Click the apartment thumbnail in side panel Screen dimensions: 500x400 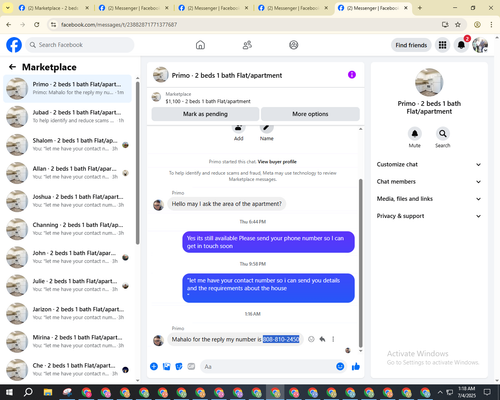(x=429, y=82)
